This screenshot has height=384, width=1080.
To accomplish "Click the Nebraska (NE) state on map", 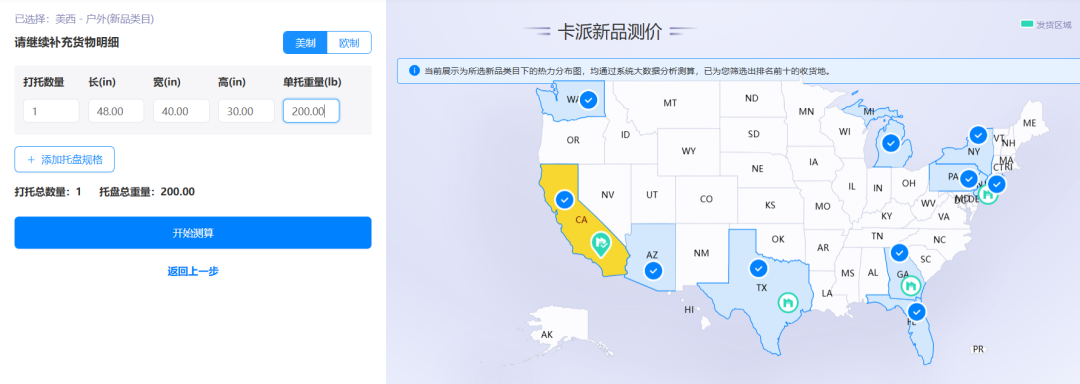I will (757, 169).
